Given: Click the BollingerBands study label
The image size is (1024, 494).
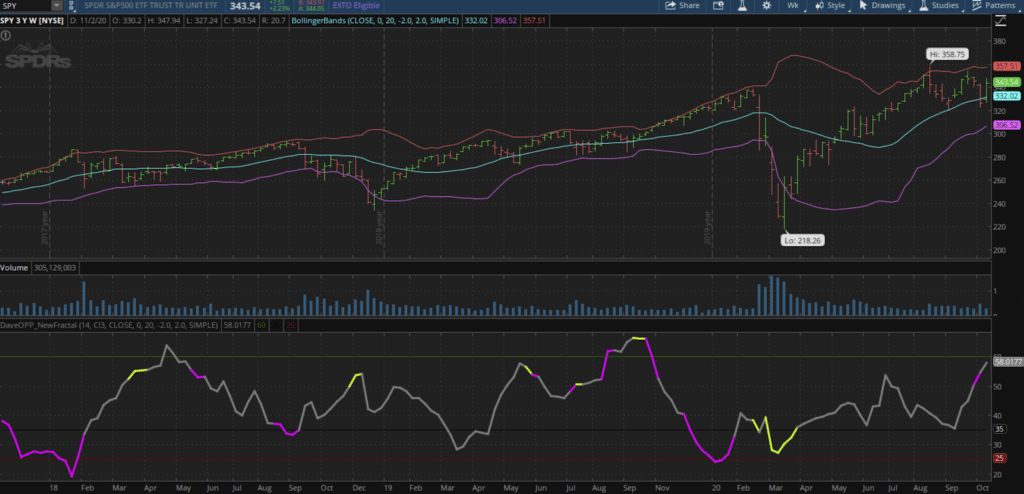Looking at the screenshot, I should pyautogui.click(x=376, y=21).
